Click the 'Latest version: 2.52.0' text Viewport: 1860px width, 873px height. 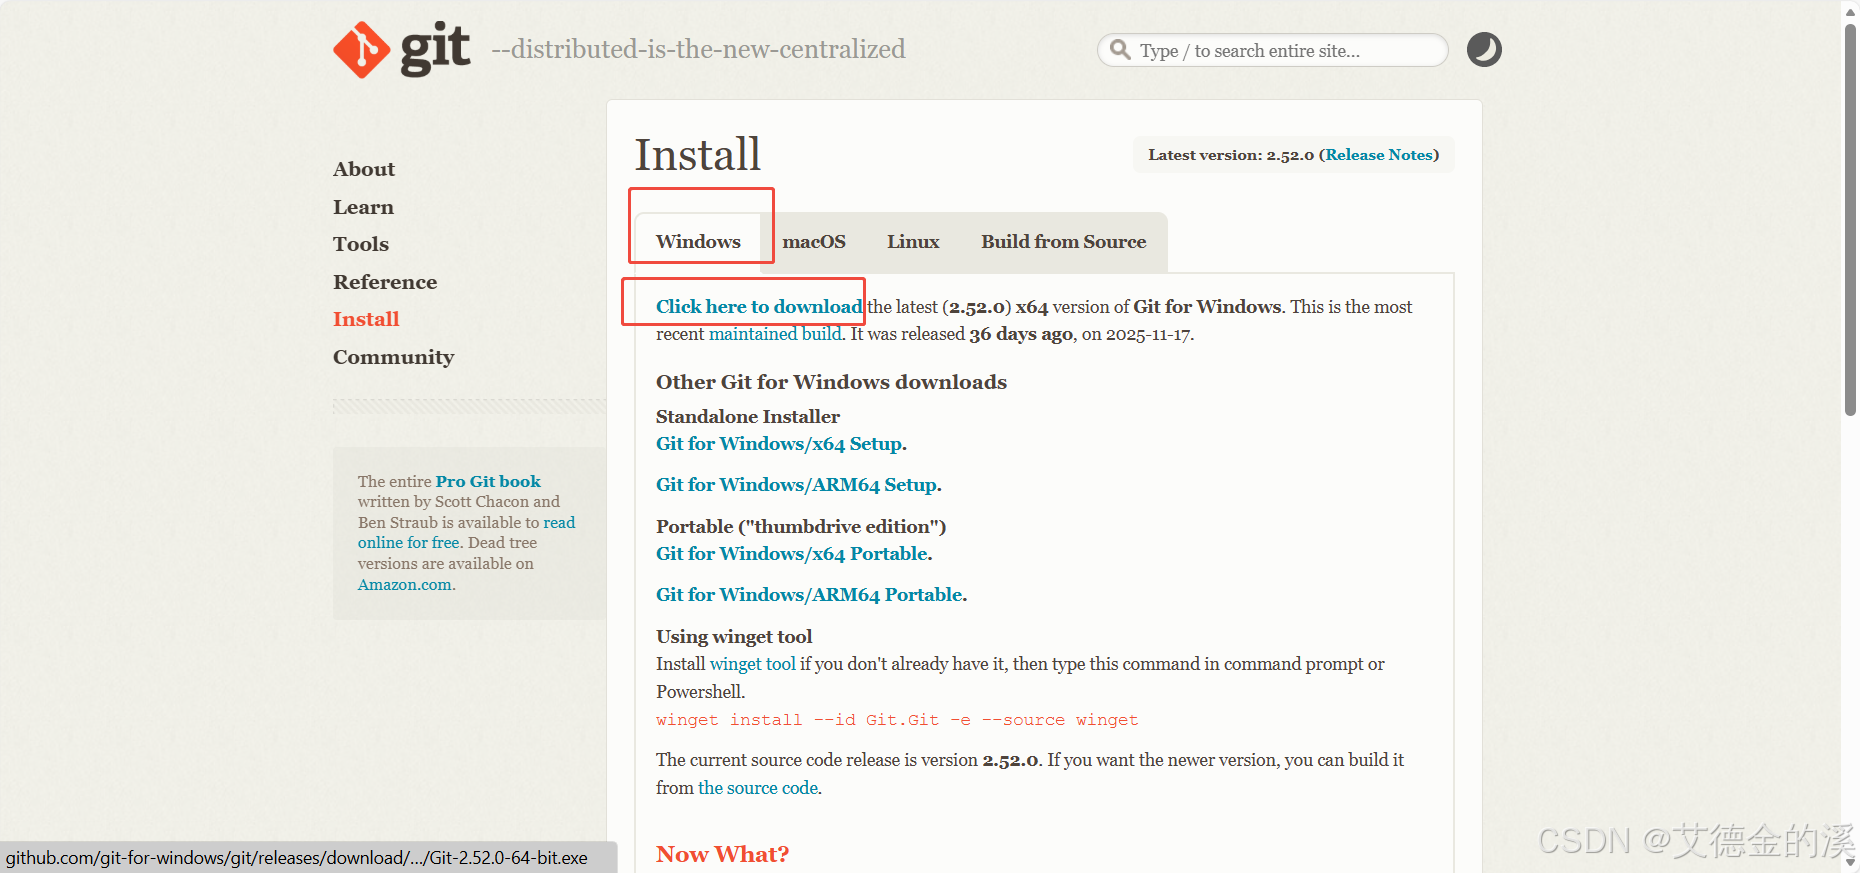coord(1231,155)
